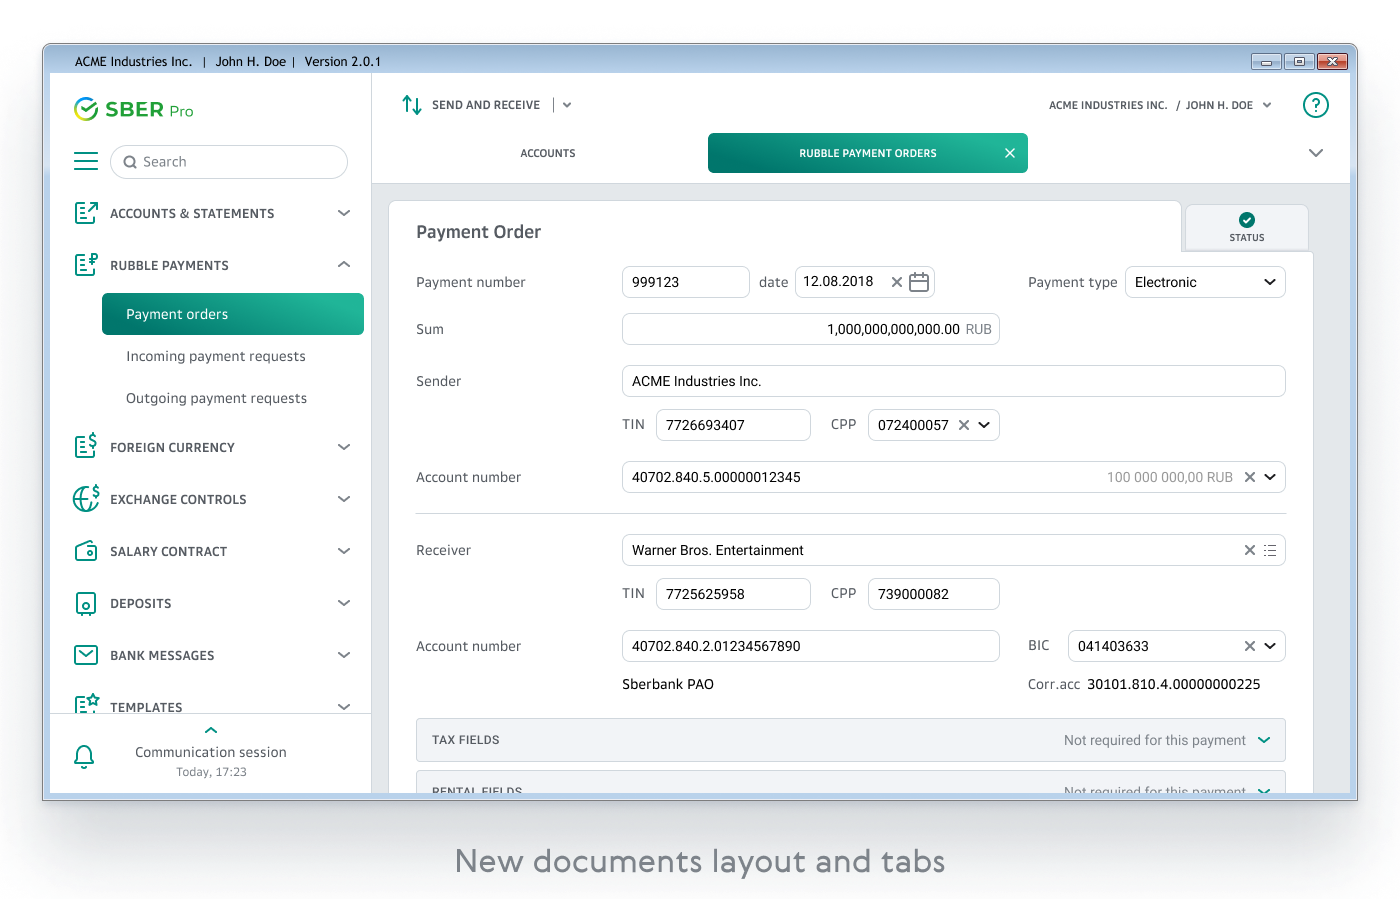Expand the Tax Fields section
The height and width of the screenshot is (899, 1400).
(1264, 740)
